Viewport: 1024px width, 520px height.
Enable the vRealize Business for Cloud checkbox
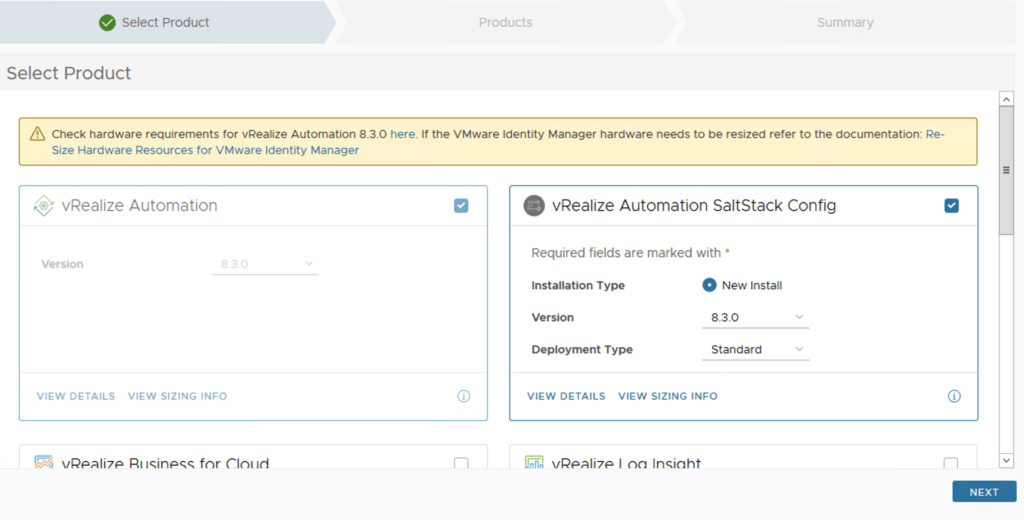pyautogui.click(x=461, y=463)
